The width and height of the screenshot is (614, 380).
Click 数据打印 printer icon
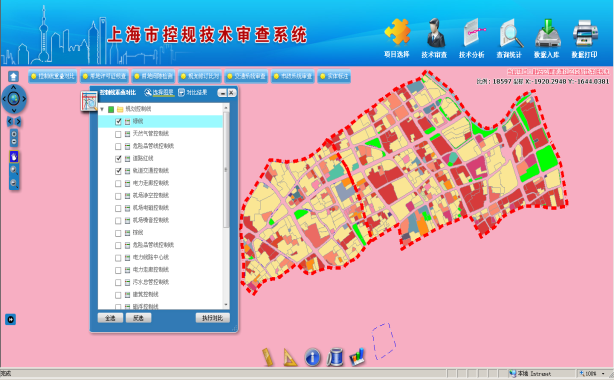[x=585, y=33]
